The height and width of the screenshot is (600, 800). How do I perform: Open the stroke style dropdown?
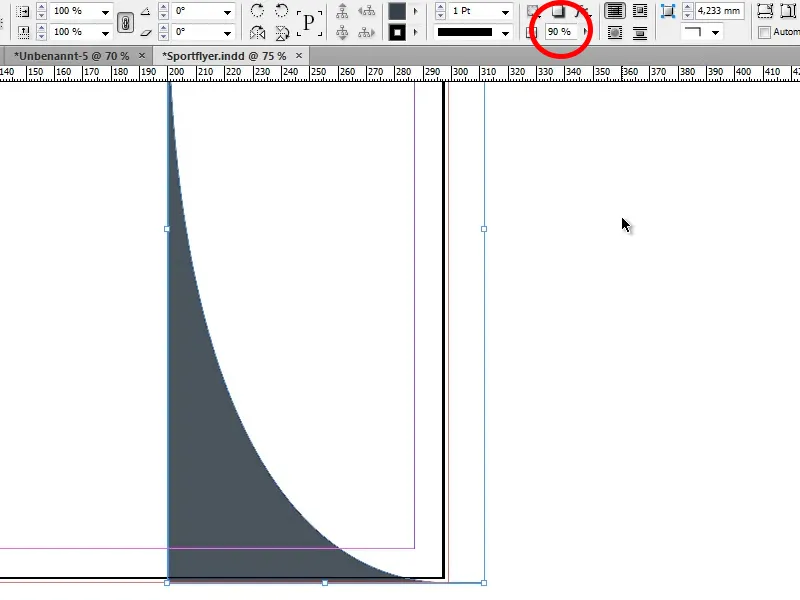[x=505, y=33]
